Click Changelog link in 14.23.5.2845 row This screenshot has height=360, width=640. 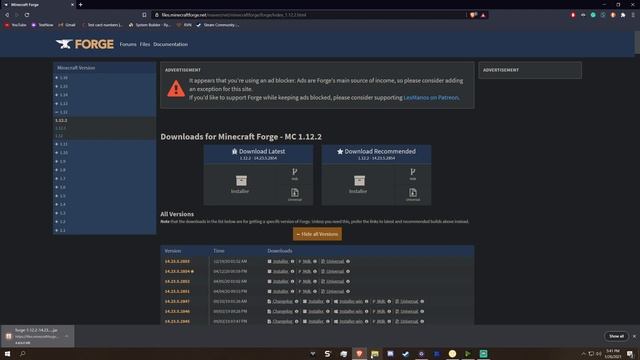[282, 322]
